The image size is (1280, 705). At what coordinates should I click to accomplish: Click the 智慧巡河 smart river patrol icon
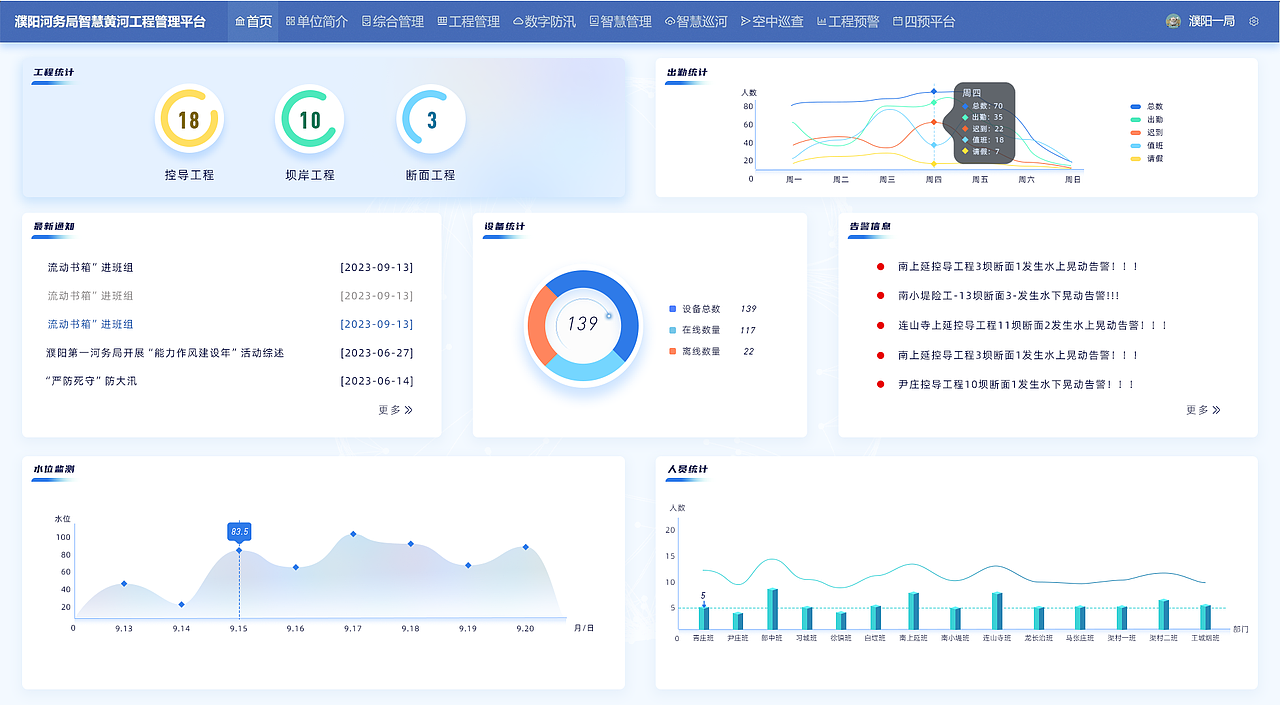point(672,20)
